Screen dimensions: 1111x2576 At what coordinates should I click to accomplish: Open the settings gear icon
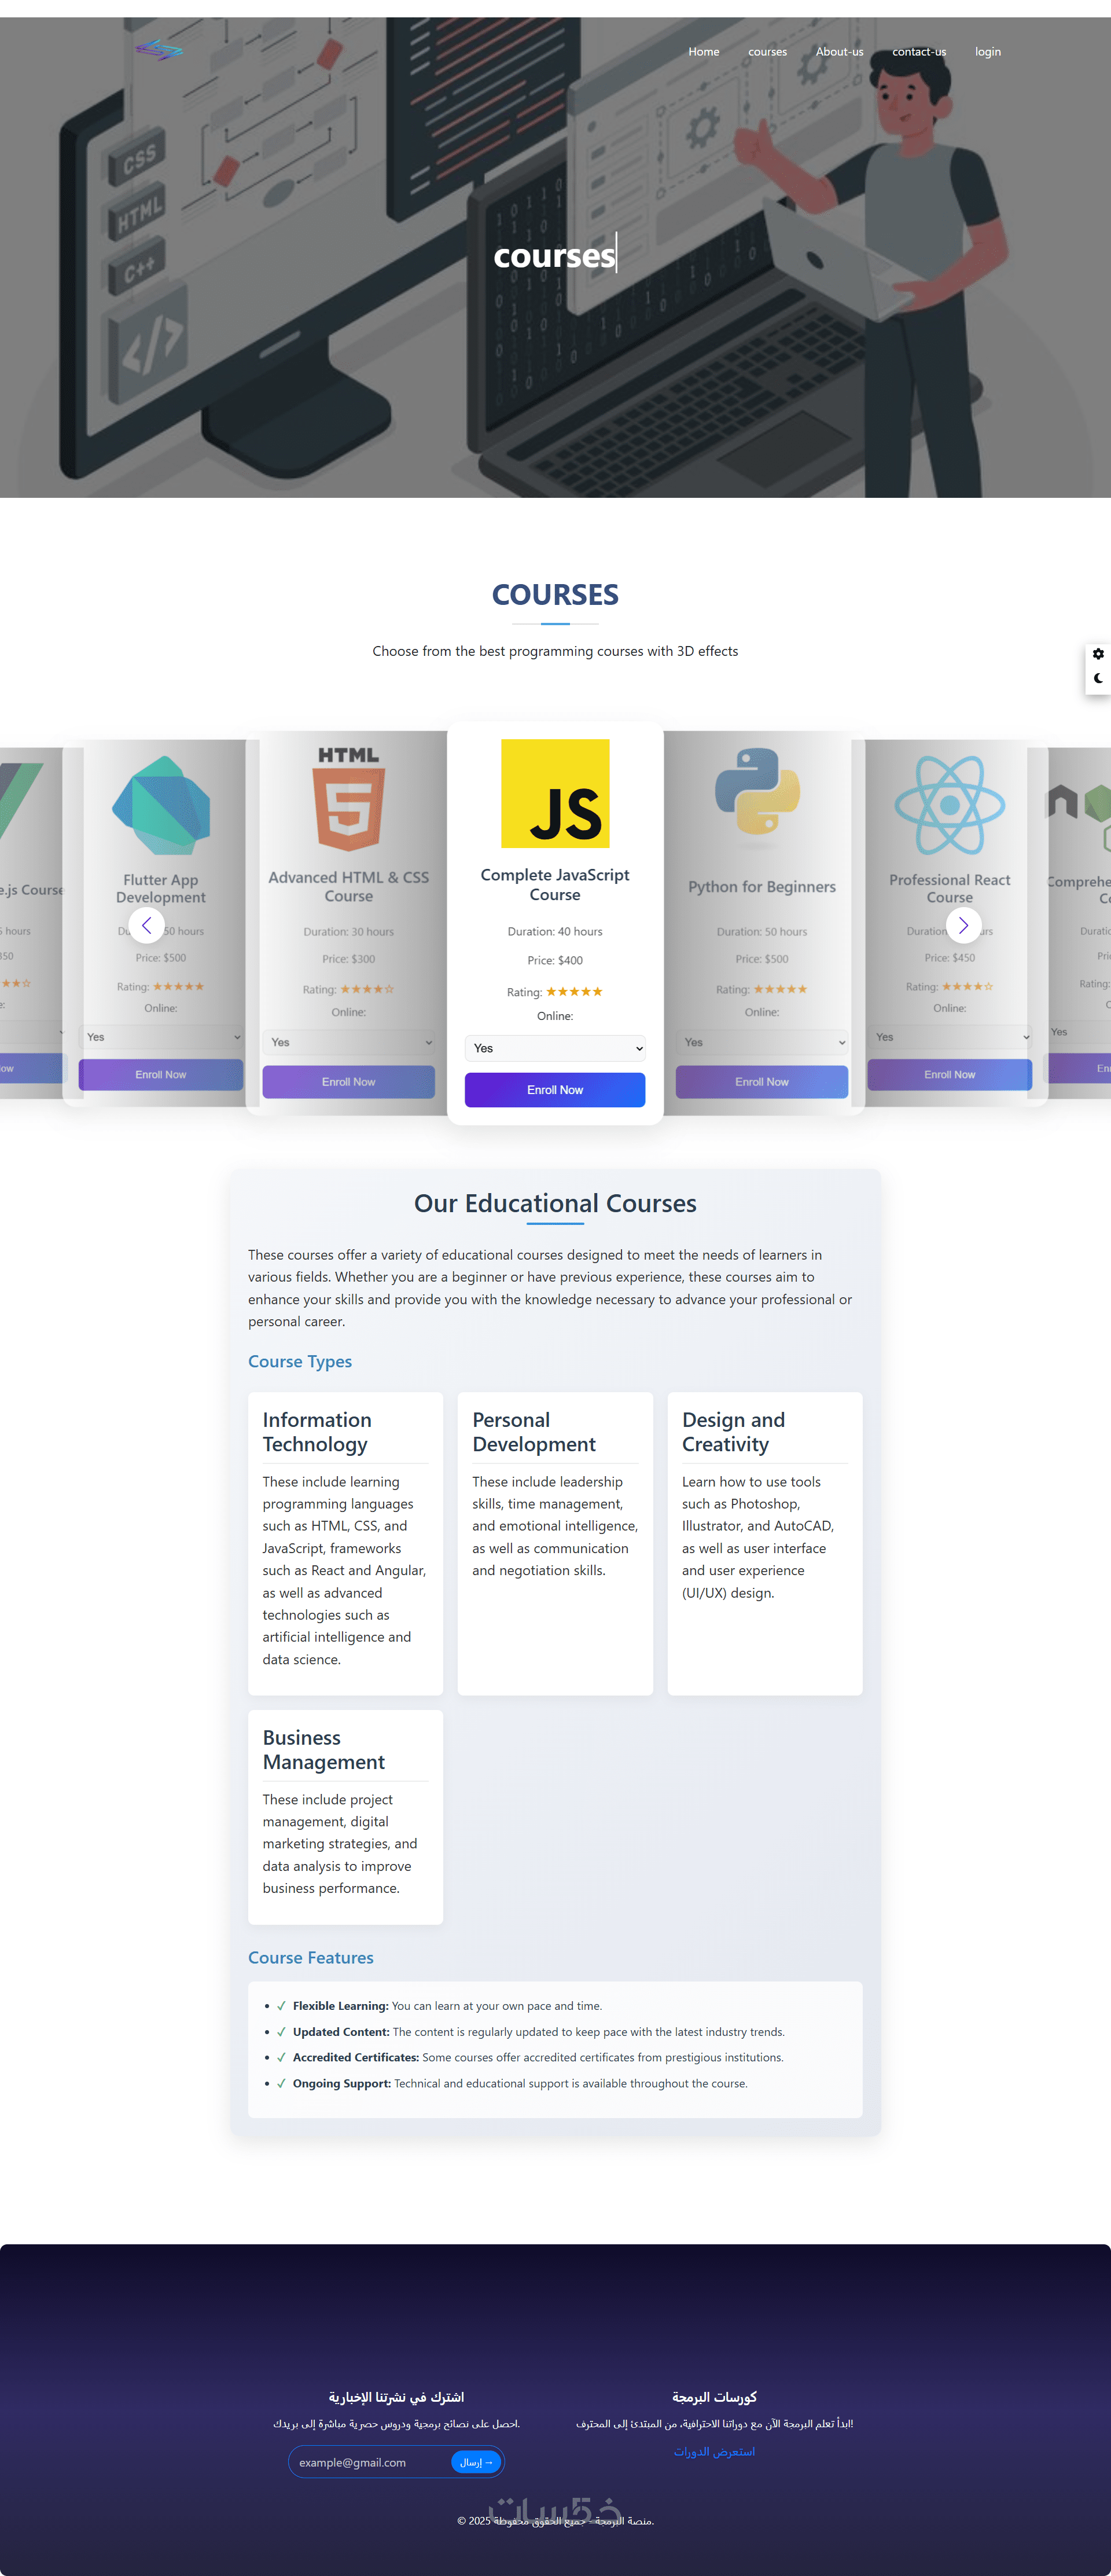point(1098,654)
